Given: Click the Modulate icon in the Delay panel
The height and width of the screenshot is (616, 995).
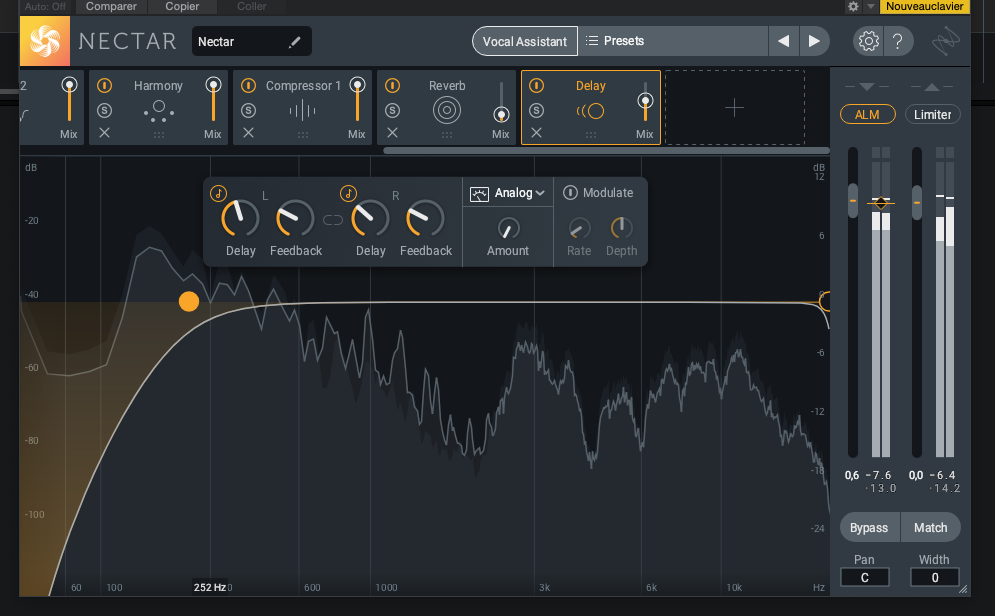Looking at the screenshot, I should (x=570, y=192).
